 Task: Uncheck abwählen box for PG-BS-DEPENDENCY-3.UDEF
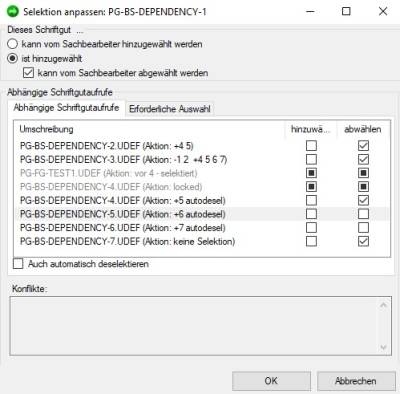363,159
